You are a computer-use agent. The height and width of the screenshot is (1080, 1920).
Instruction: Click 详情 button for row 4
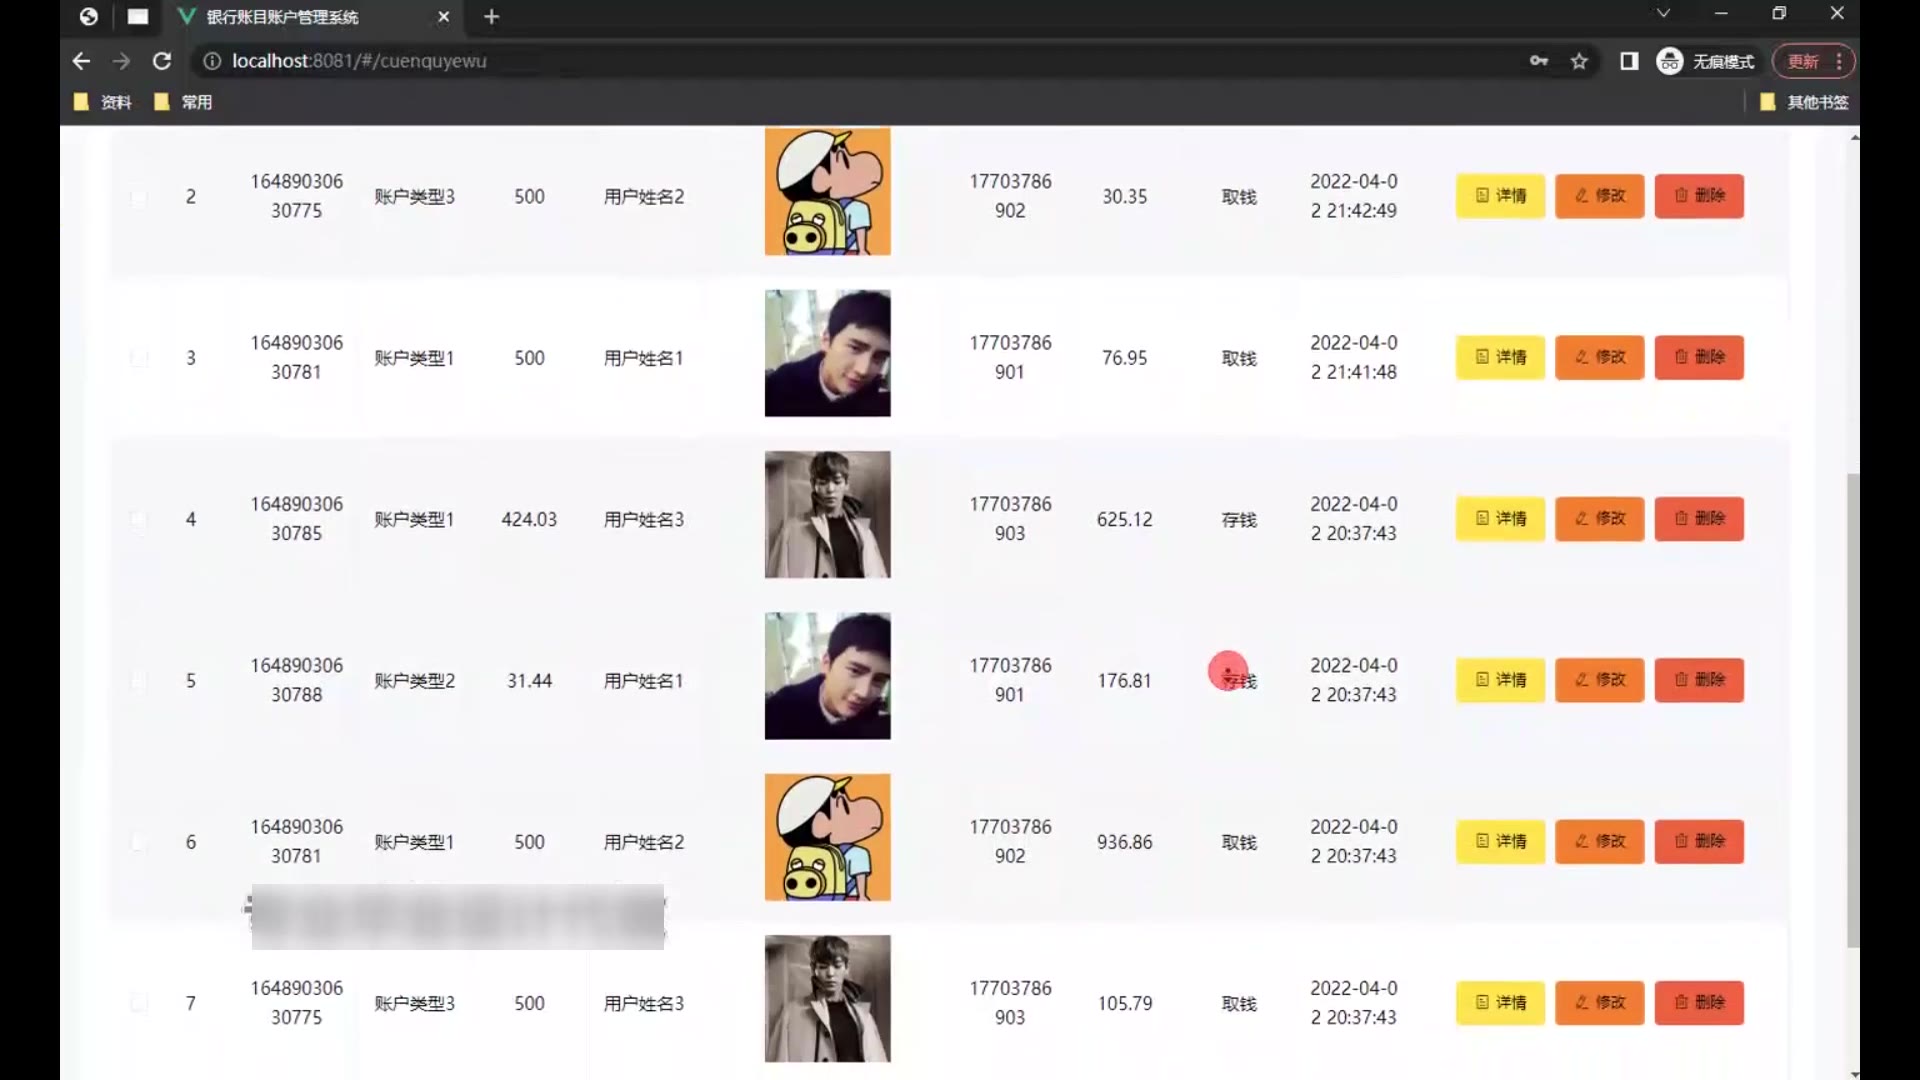tap(1500, 519)
